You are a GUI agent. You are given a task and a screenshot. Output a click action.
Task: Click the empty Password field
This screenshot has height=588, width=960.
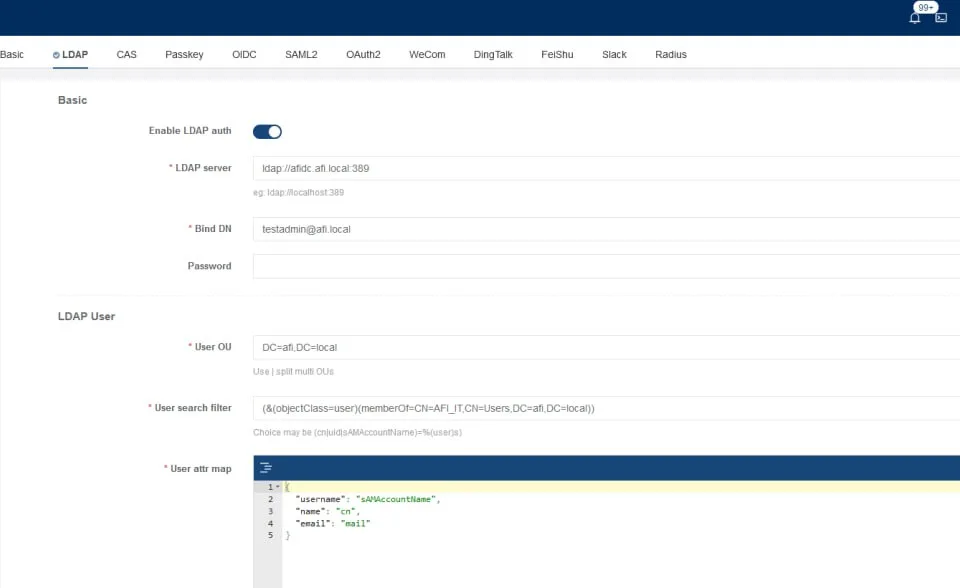click(x=606, y=266)
